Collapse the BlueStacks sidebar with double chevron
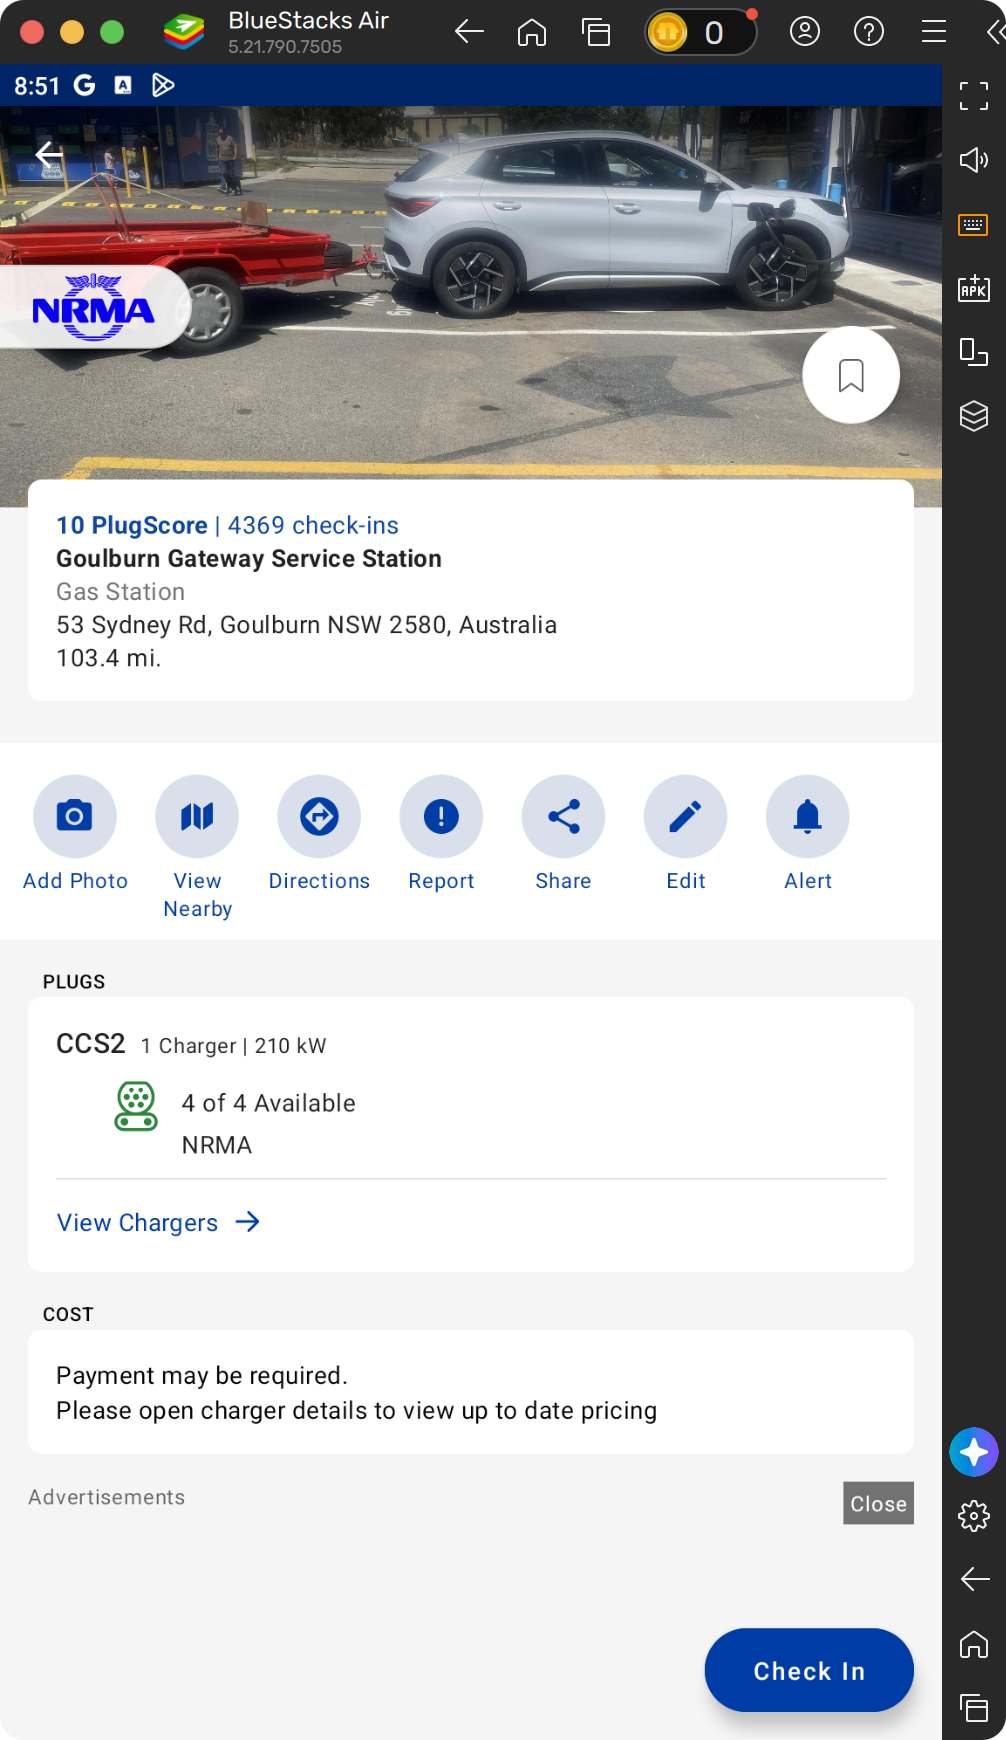Image resolution: width=1006 pixels, height=1740 pixels. tap(995, 32)
